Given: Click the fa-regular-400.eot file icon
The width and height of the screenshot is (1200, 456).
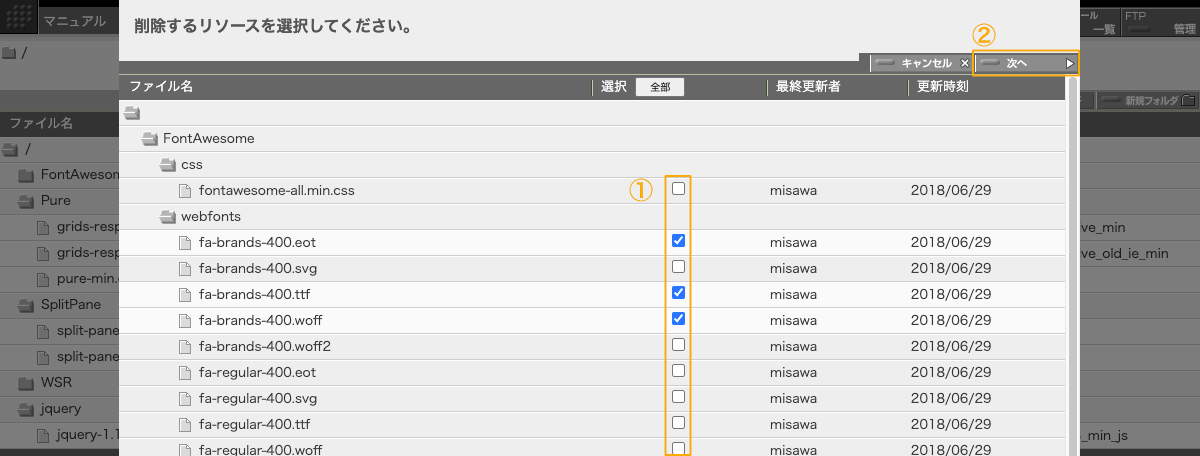Looking at the screenshot, I should coord(185,372).
